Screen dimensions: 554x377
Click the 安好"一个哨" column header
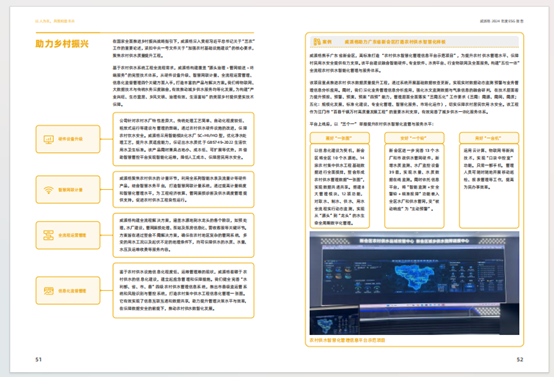(x=414, y=138)
